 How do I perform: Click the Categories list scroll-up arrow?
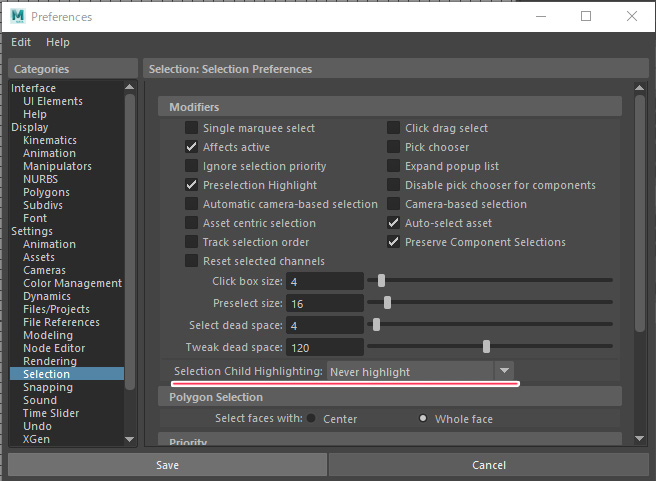point(129,88)
